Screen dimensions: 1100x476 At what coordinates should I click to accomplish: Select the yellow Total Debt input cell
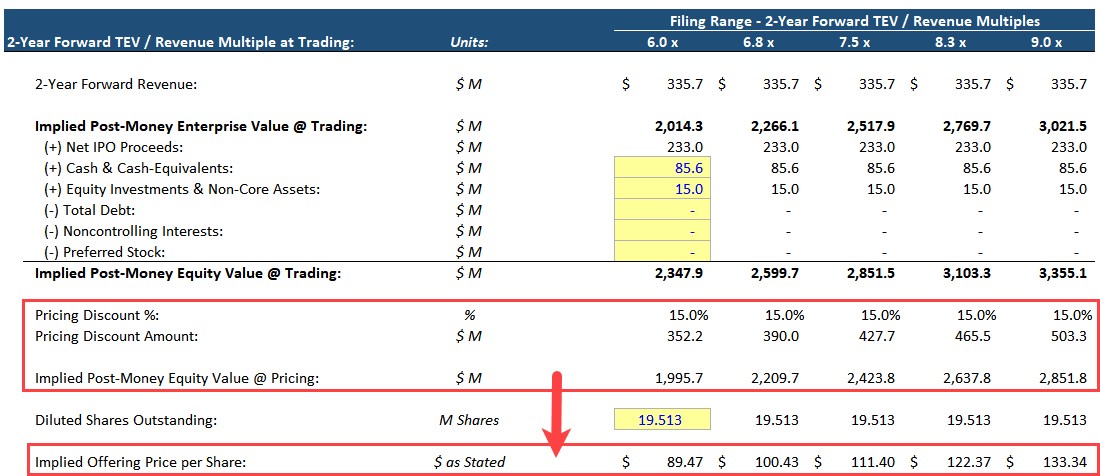coord(662,210)
